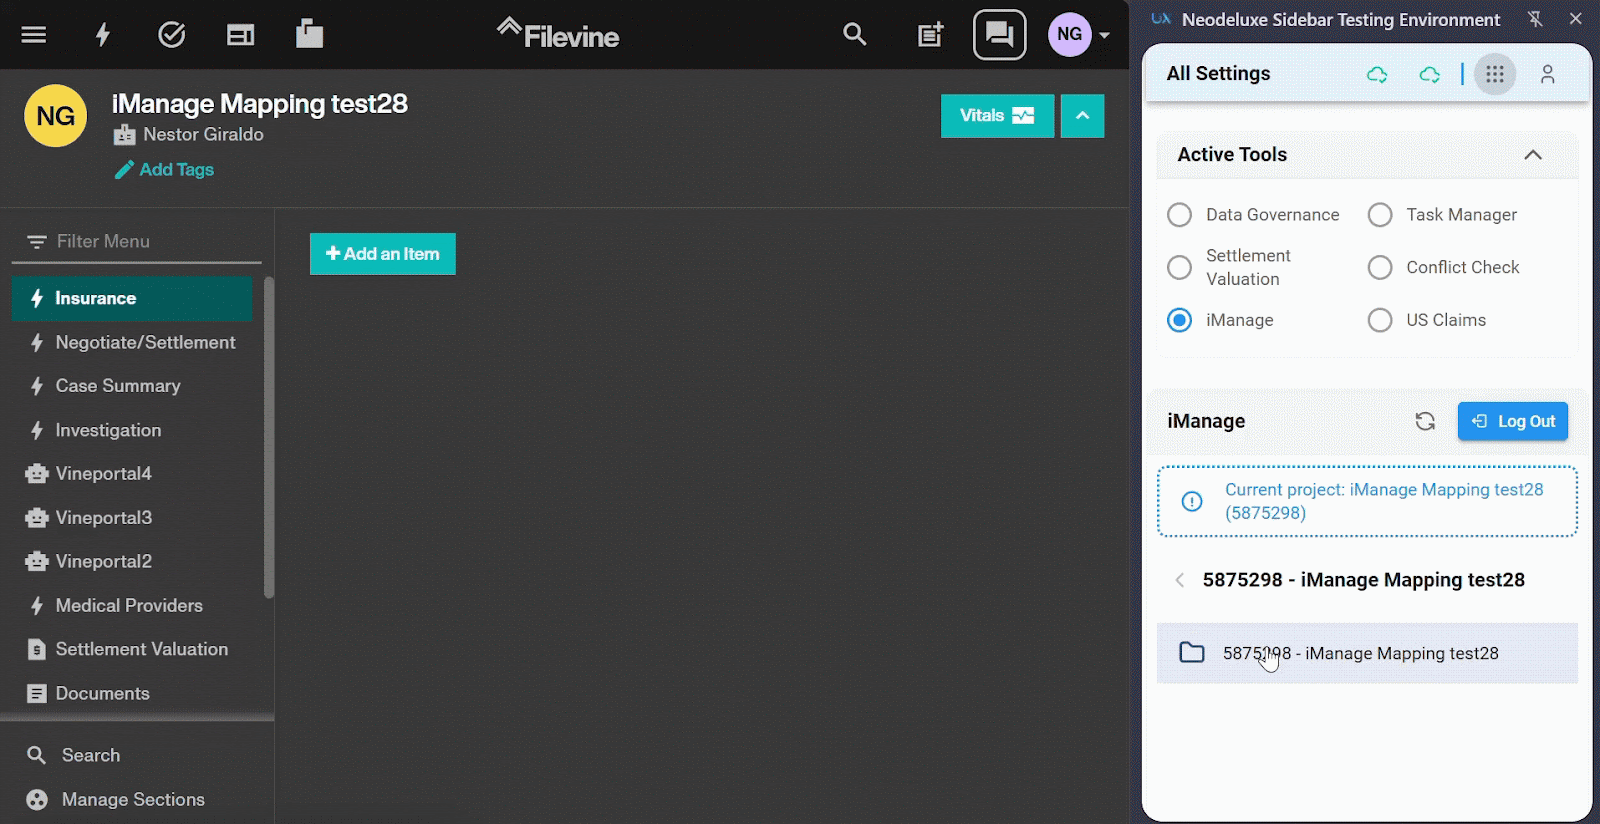Open the magnifier search icon in top bar
Screen dimensions: 1600x824
click(854, 35)
